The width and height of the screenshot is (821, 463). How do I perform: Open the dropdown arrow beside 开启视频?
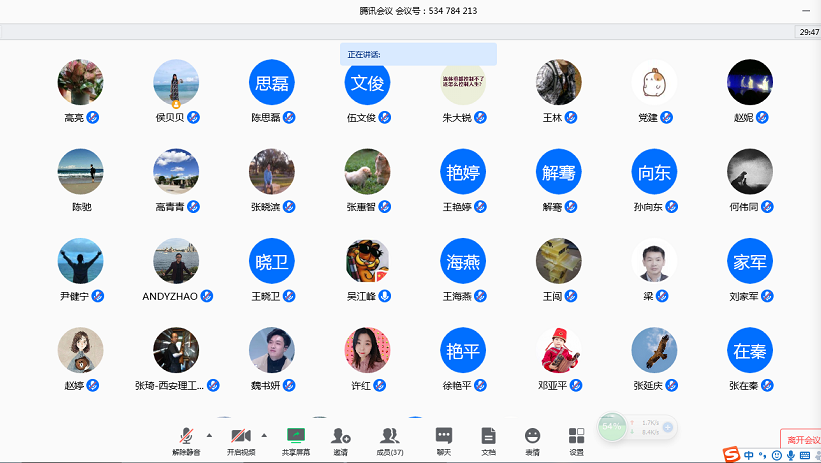coord(264,435)
